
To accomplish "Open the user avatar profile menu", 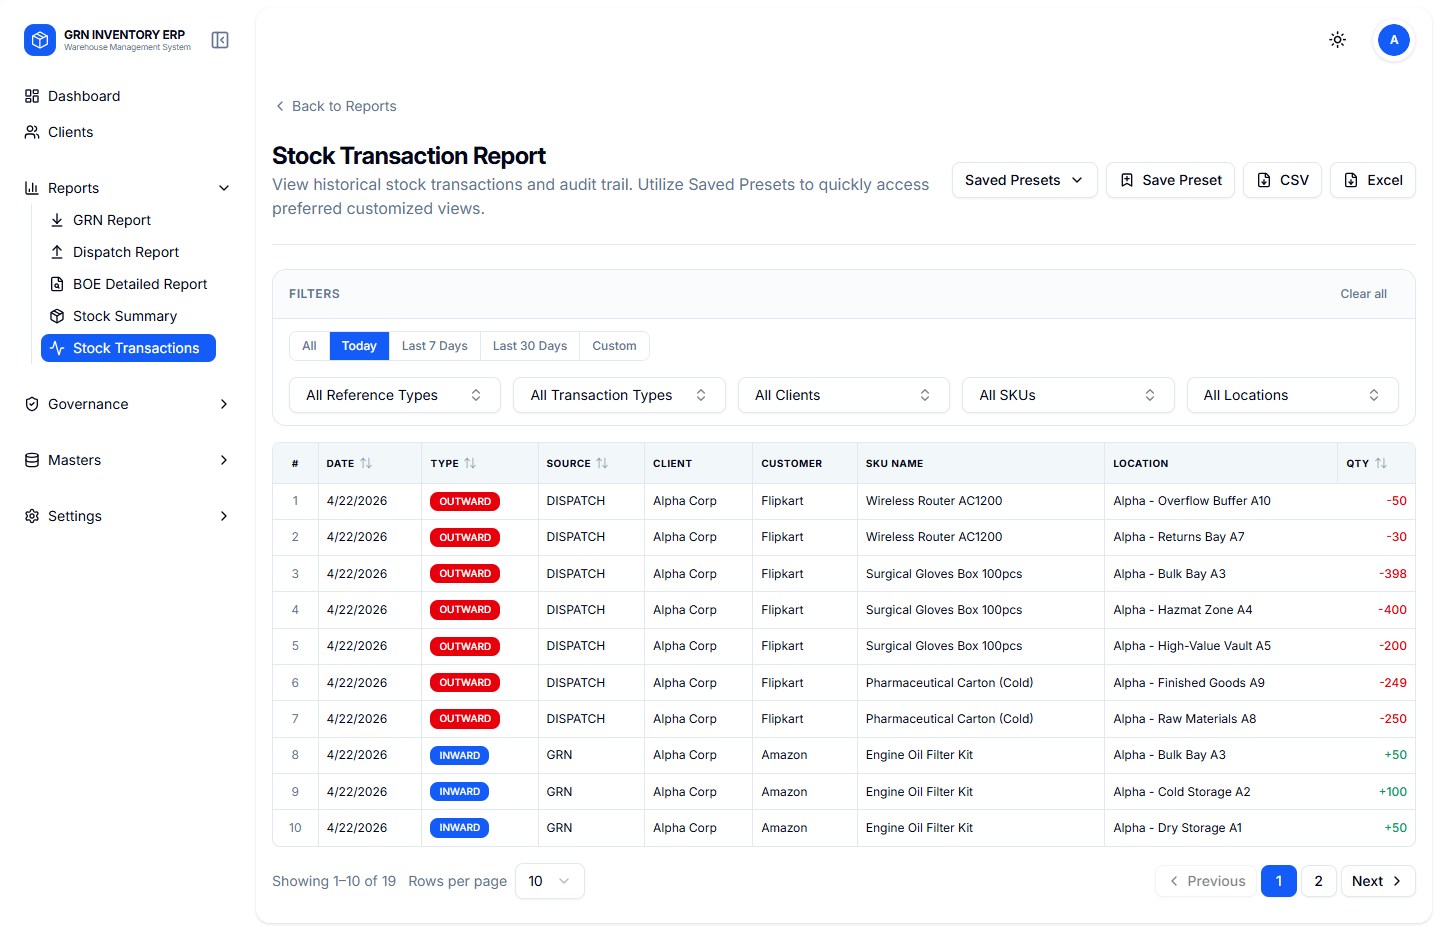I will coord(1393,40).
